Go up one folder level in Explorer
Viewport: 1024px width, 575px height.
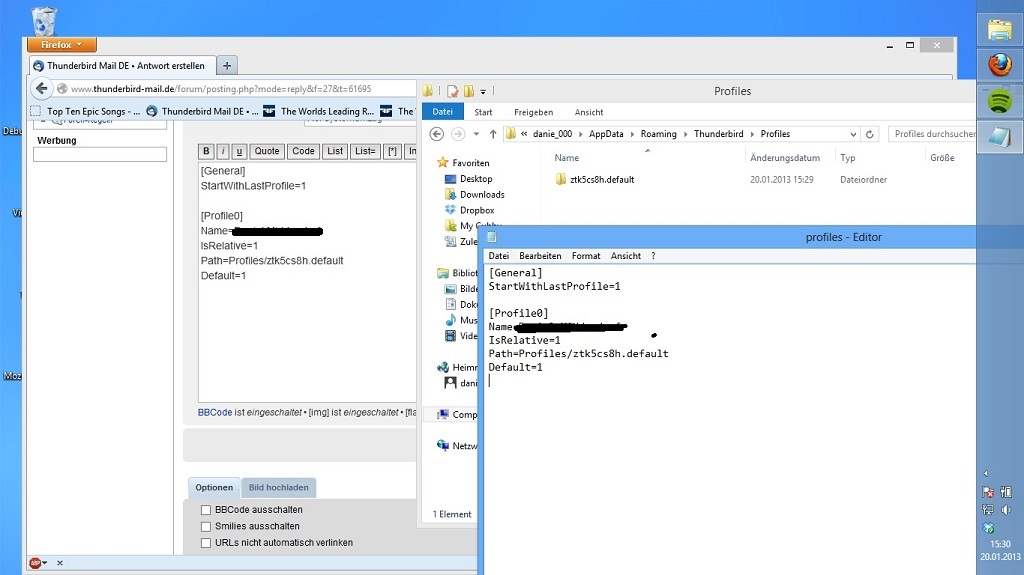pos(493,134)
